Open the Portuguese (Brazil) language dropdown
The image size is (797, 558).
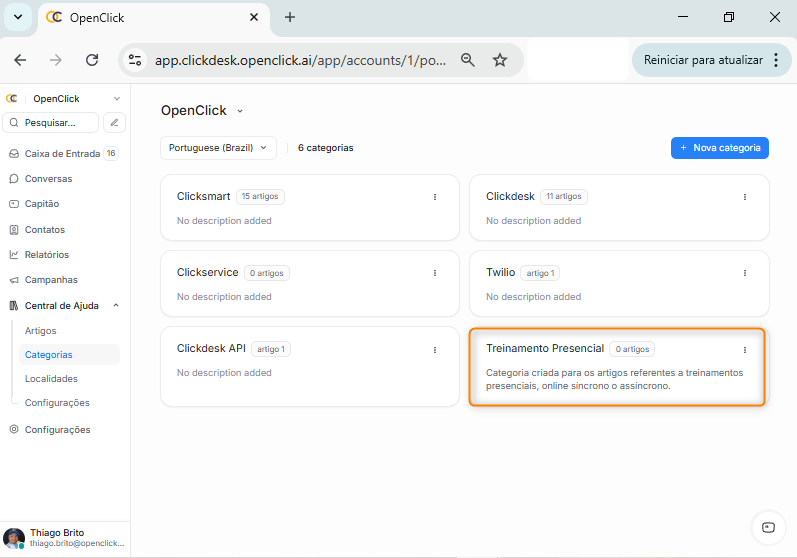(x=218, y=148)
